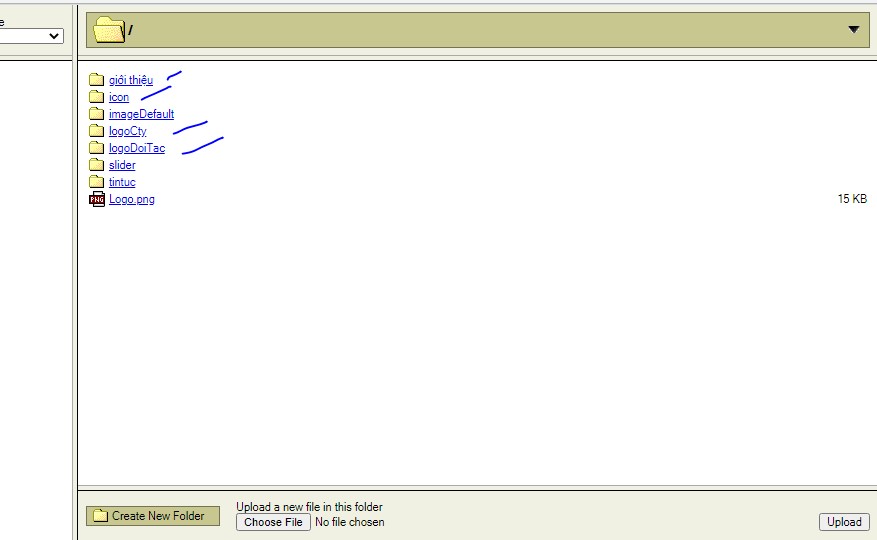The height and width of the screenshot is (540, 877).
Task: Click the PNG file icon for Logo.png
Action: point(97,199)
